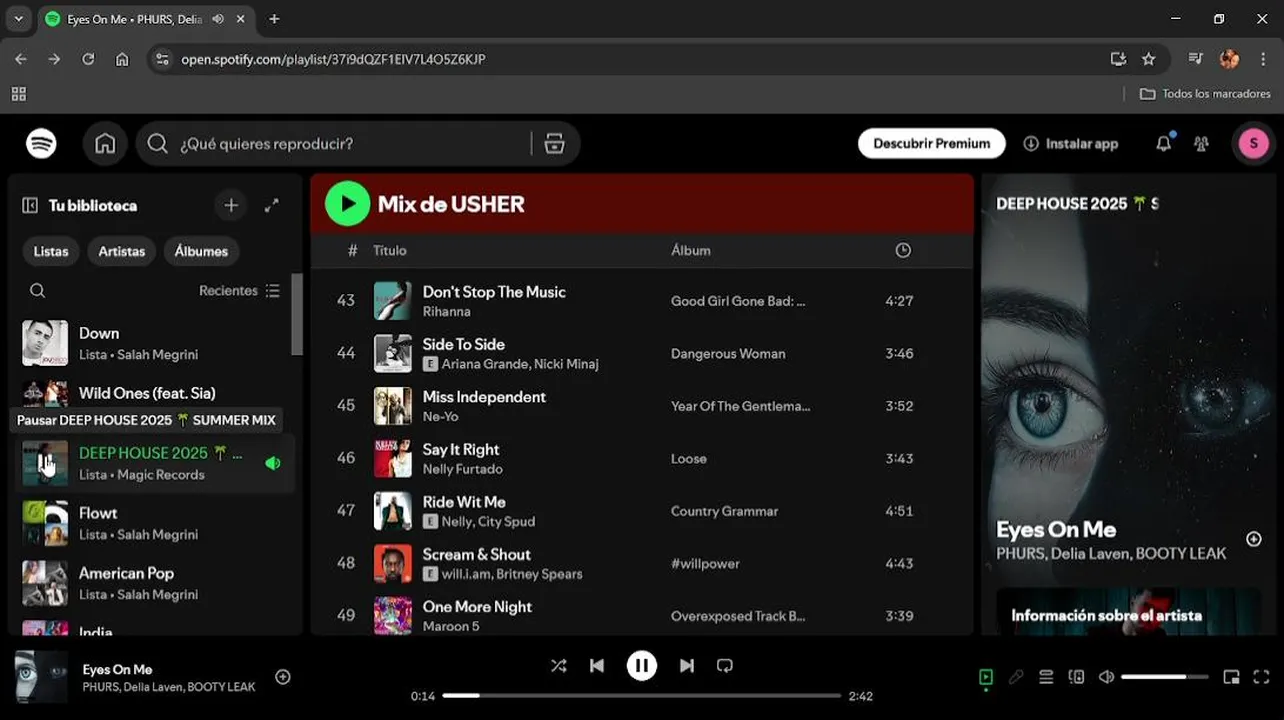Click Descubrir Premium button
1284x720 pixels.
pos(931,144)
